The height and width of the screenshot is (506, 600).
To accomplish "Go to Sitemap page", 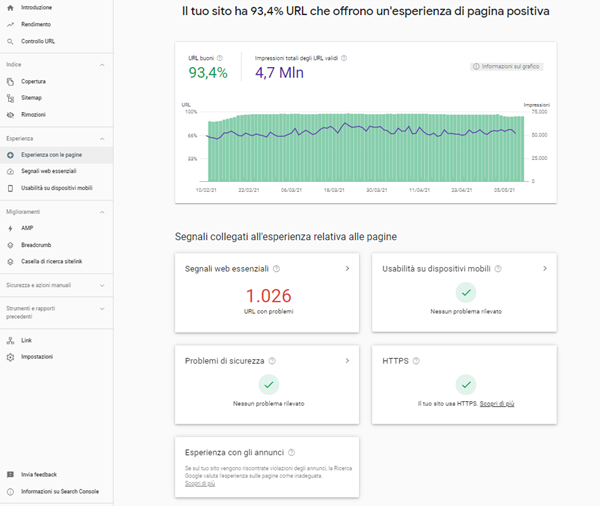I will (x=57, y=98).
